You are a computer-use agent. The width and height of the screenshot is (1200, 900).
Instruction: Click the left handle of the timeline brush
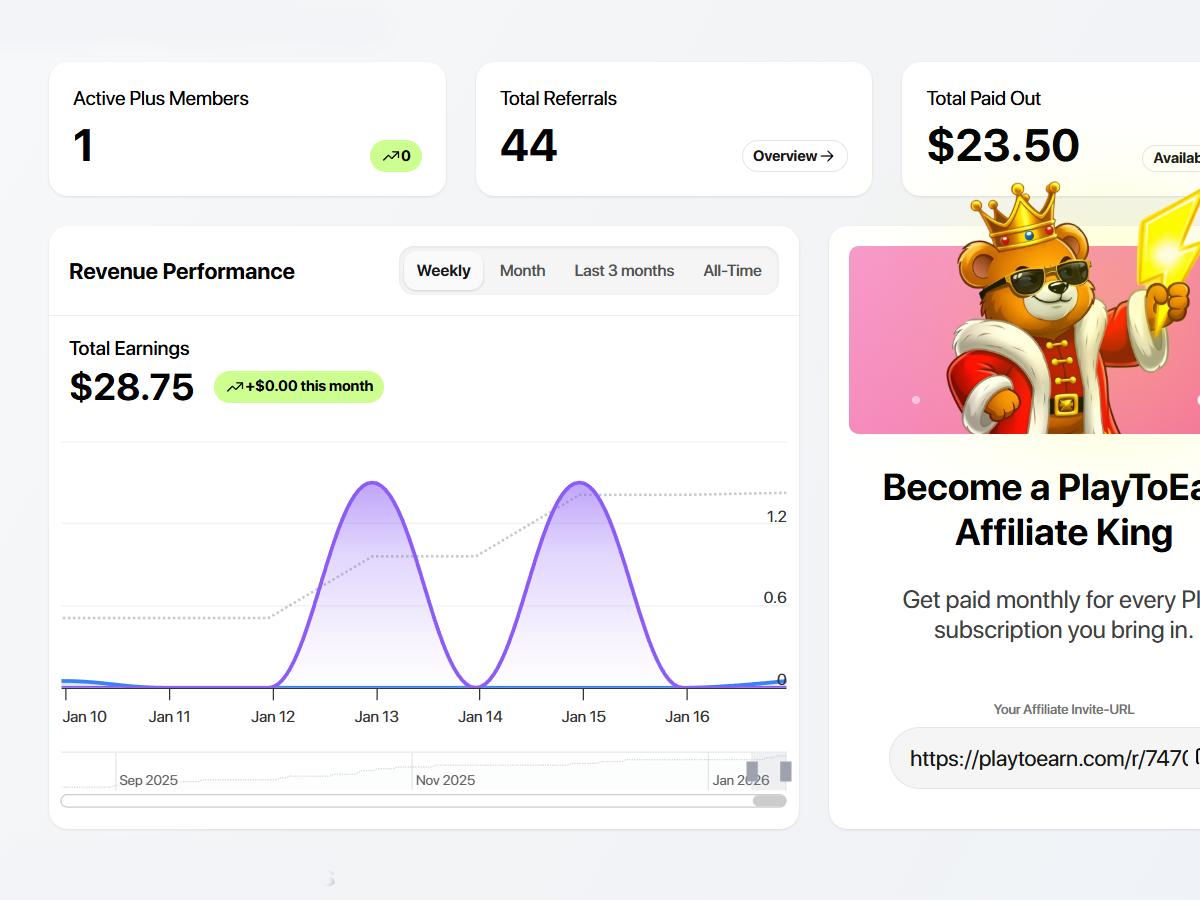(752, 770)
